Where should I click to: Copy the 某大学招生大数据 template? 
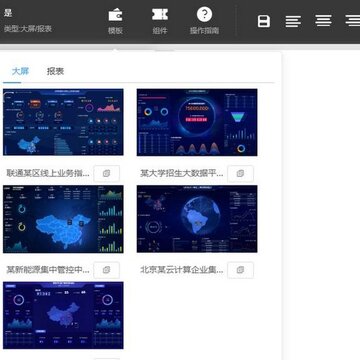[240, 173]
